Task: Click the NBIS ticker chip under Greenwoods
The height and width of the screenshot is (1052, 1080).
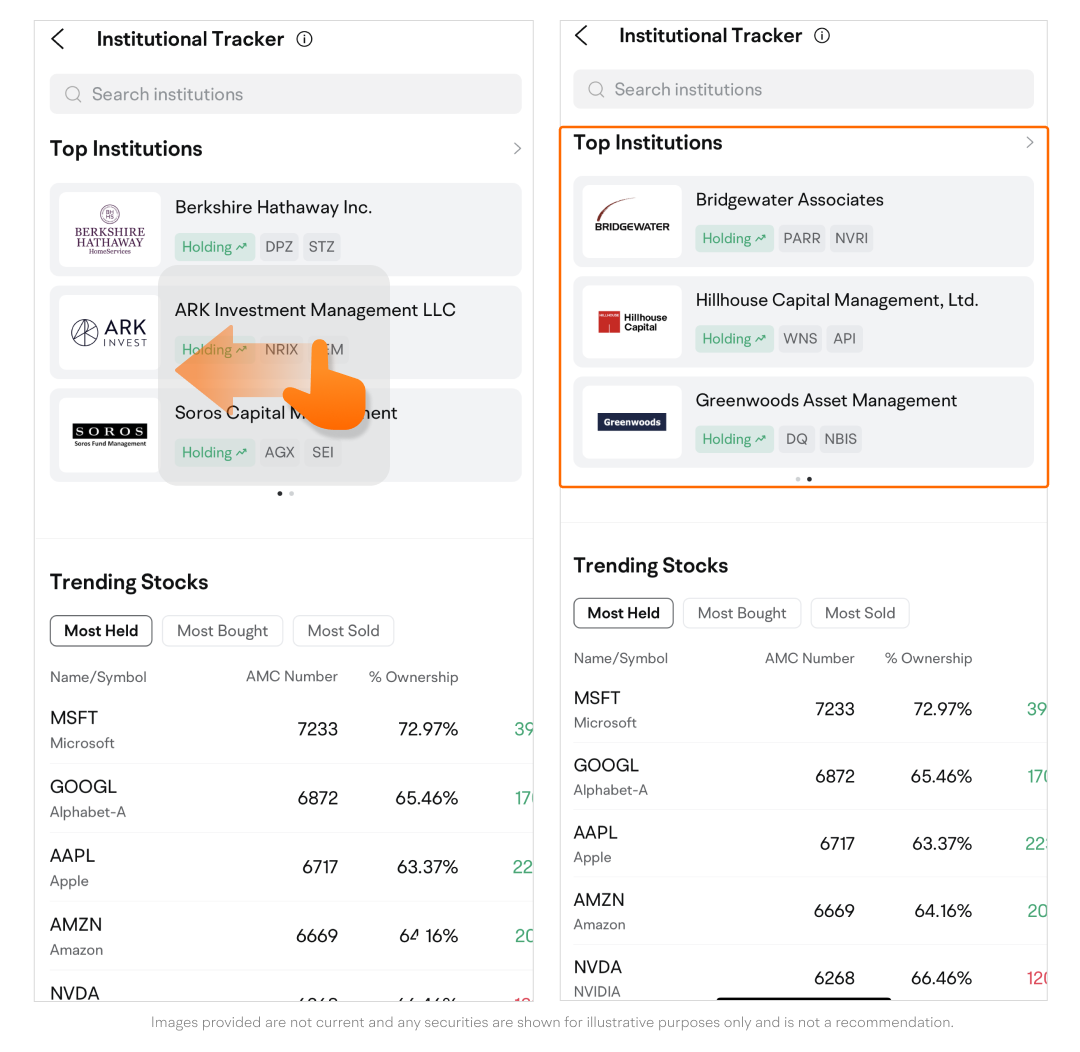Action: click(841, 439)
